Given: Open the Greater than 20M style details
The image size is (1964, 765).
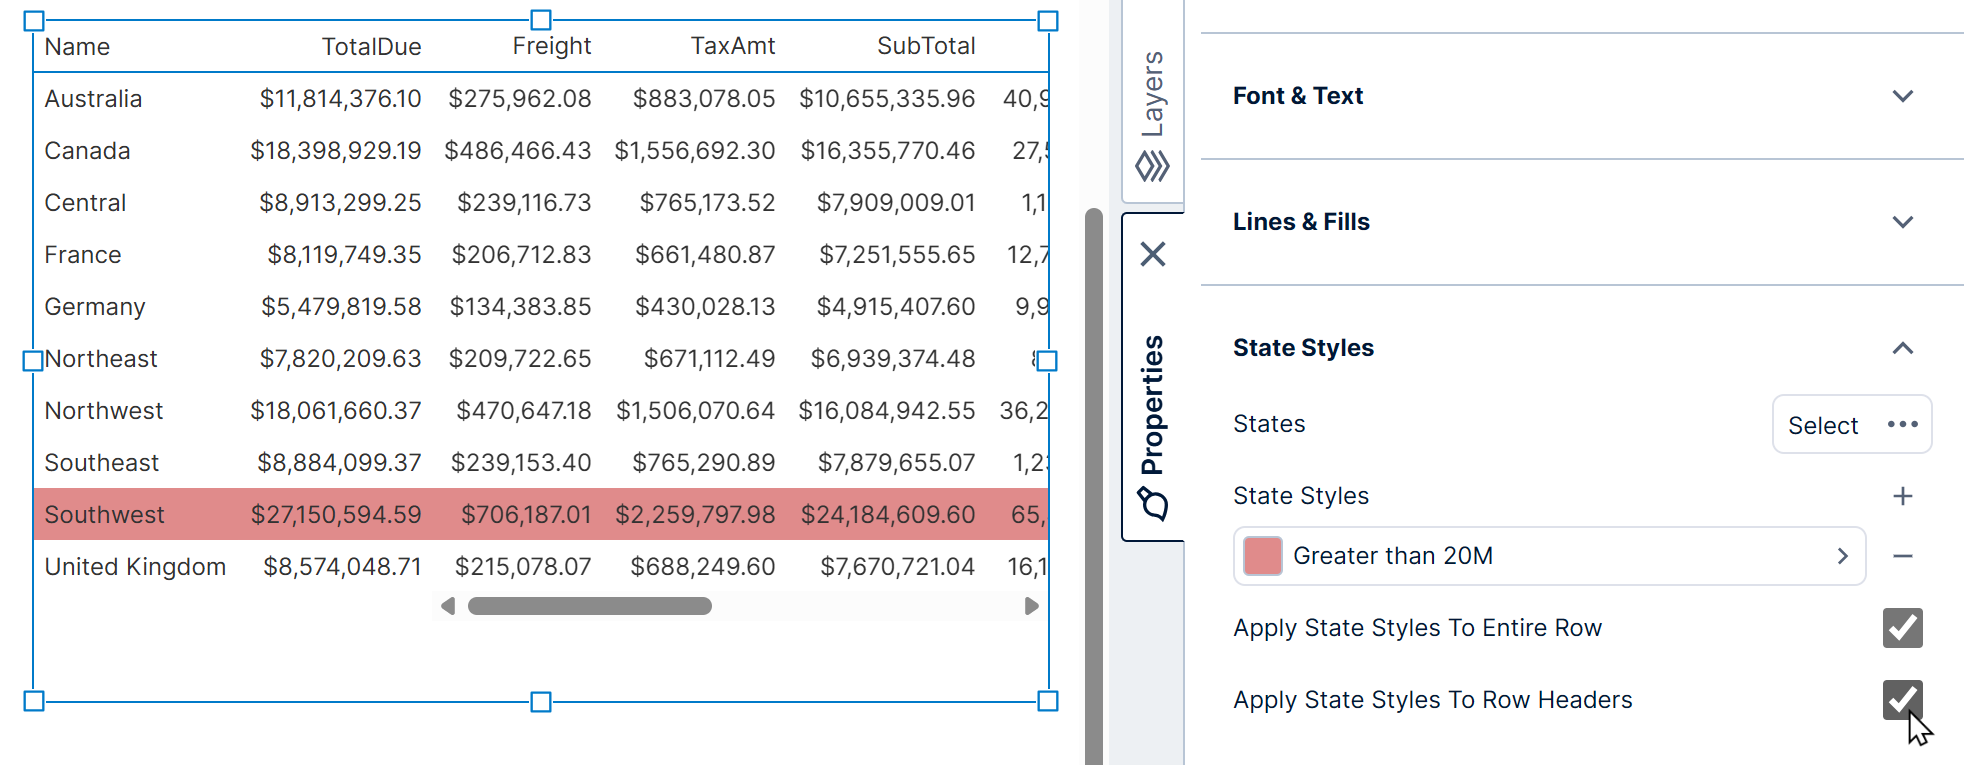Looking at the screenshot, I should coord(1842,556).
